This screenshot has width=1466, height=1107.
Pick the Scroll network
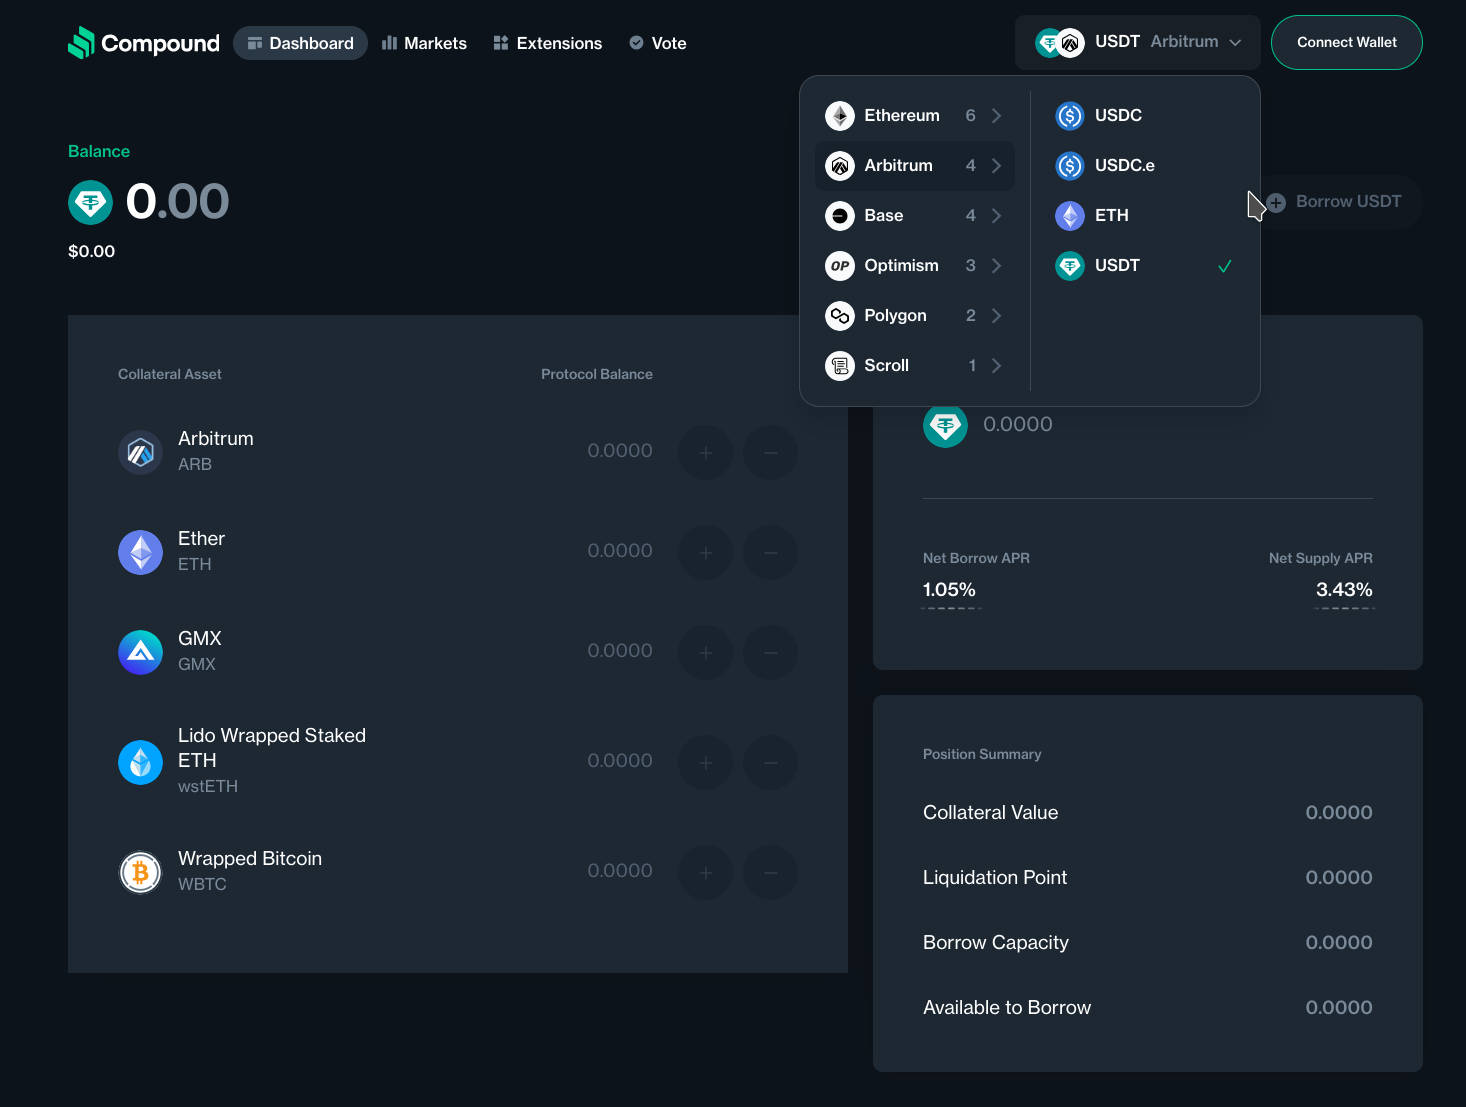tap(914, 366)
